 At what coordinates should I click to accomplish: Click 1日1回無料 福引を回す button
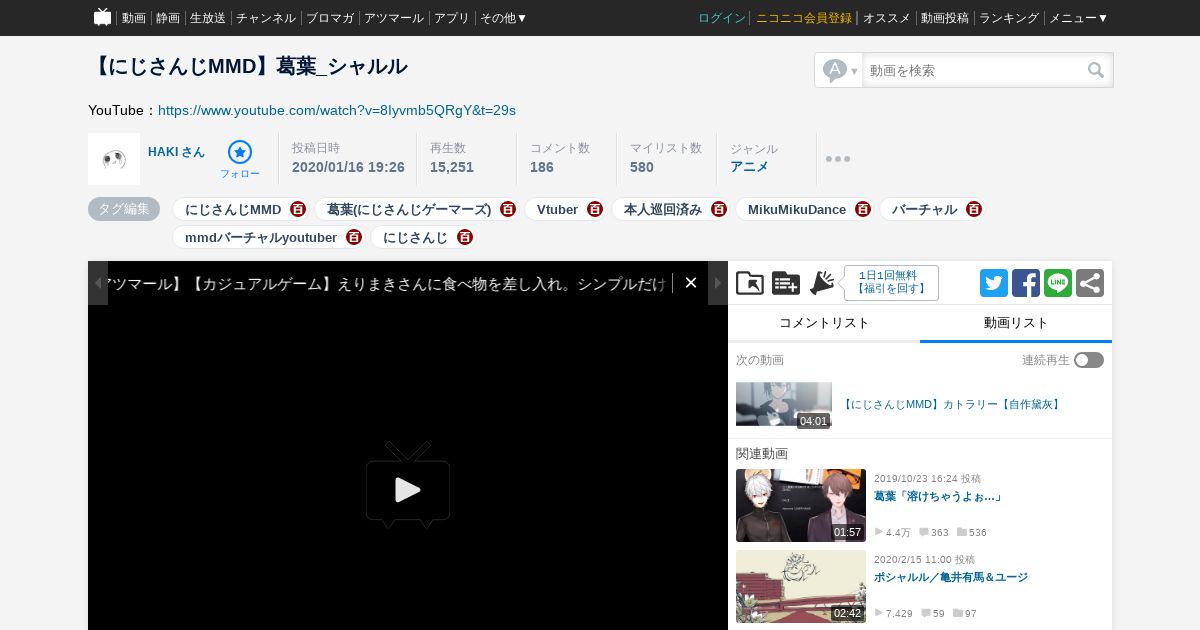tap(891, 283)
